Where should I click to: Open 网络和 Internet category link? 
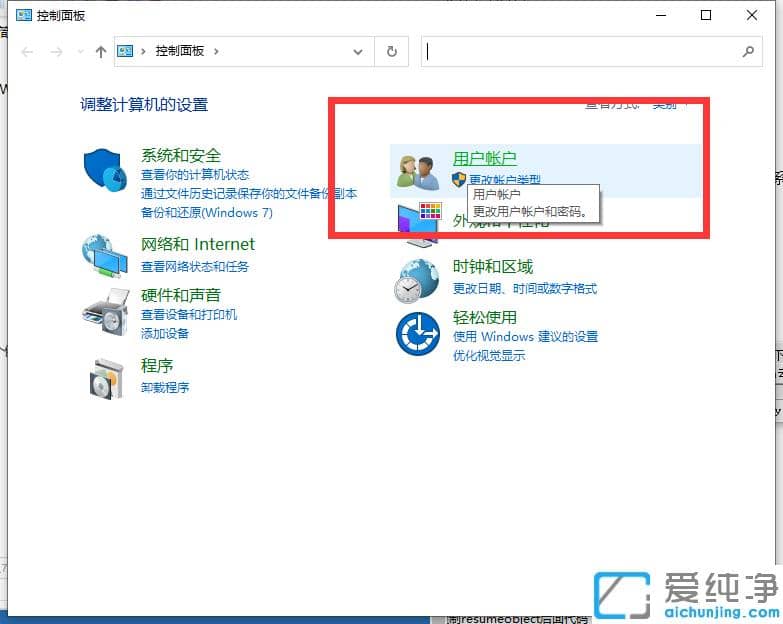[198, 244]
